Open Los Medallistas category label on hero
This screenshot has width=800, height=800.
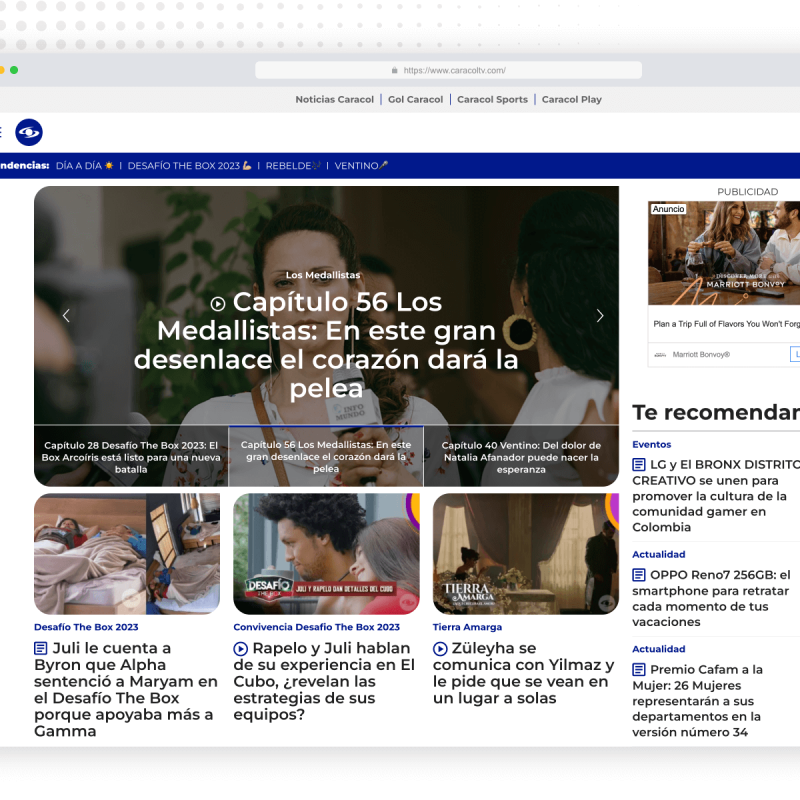(x=322, y=275)
